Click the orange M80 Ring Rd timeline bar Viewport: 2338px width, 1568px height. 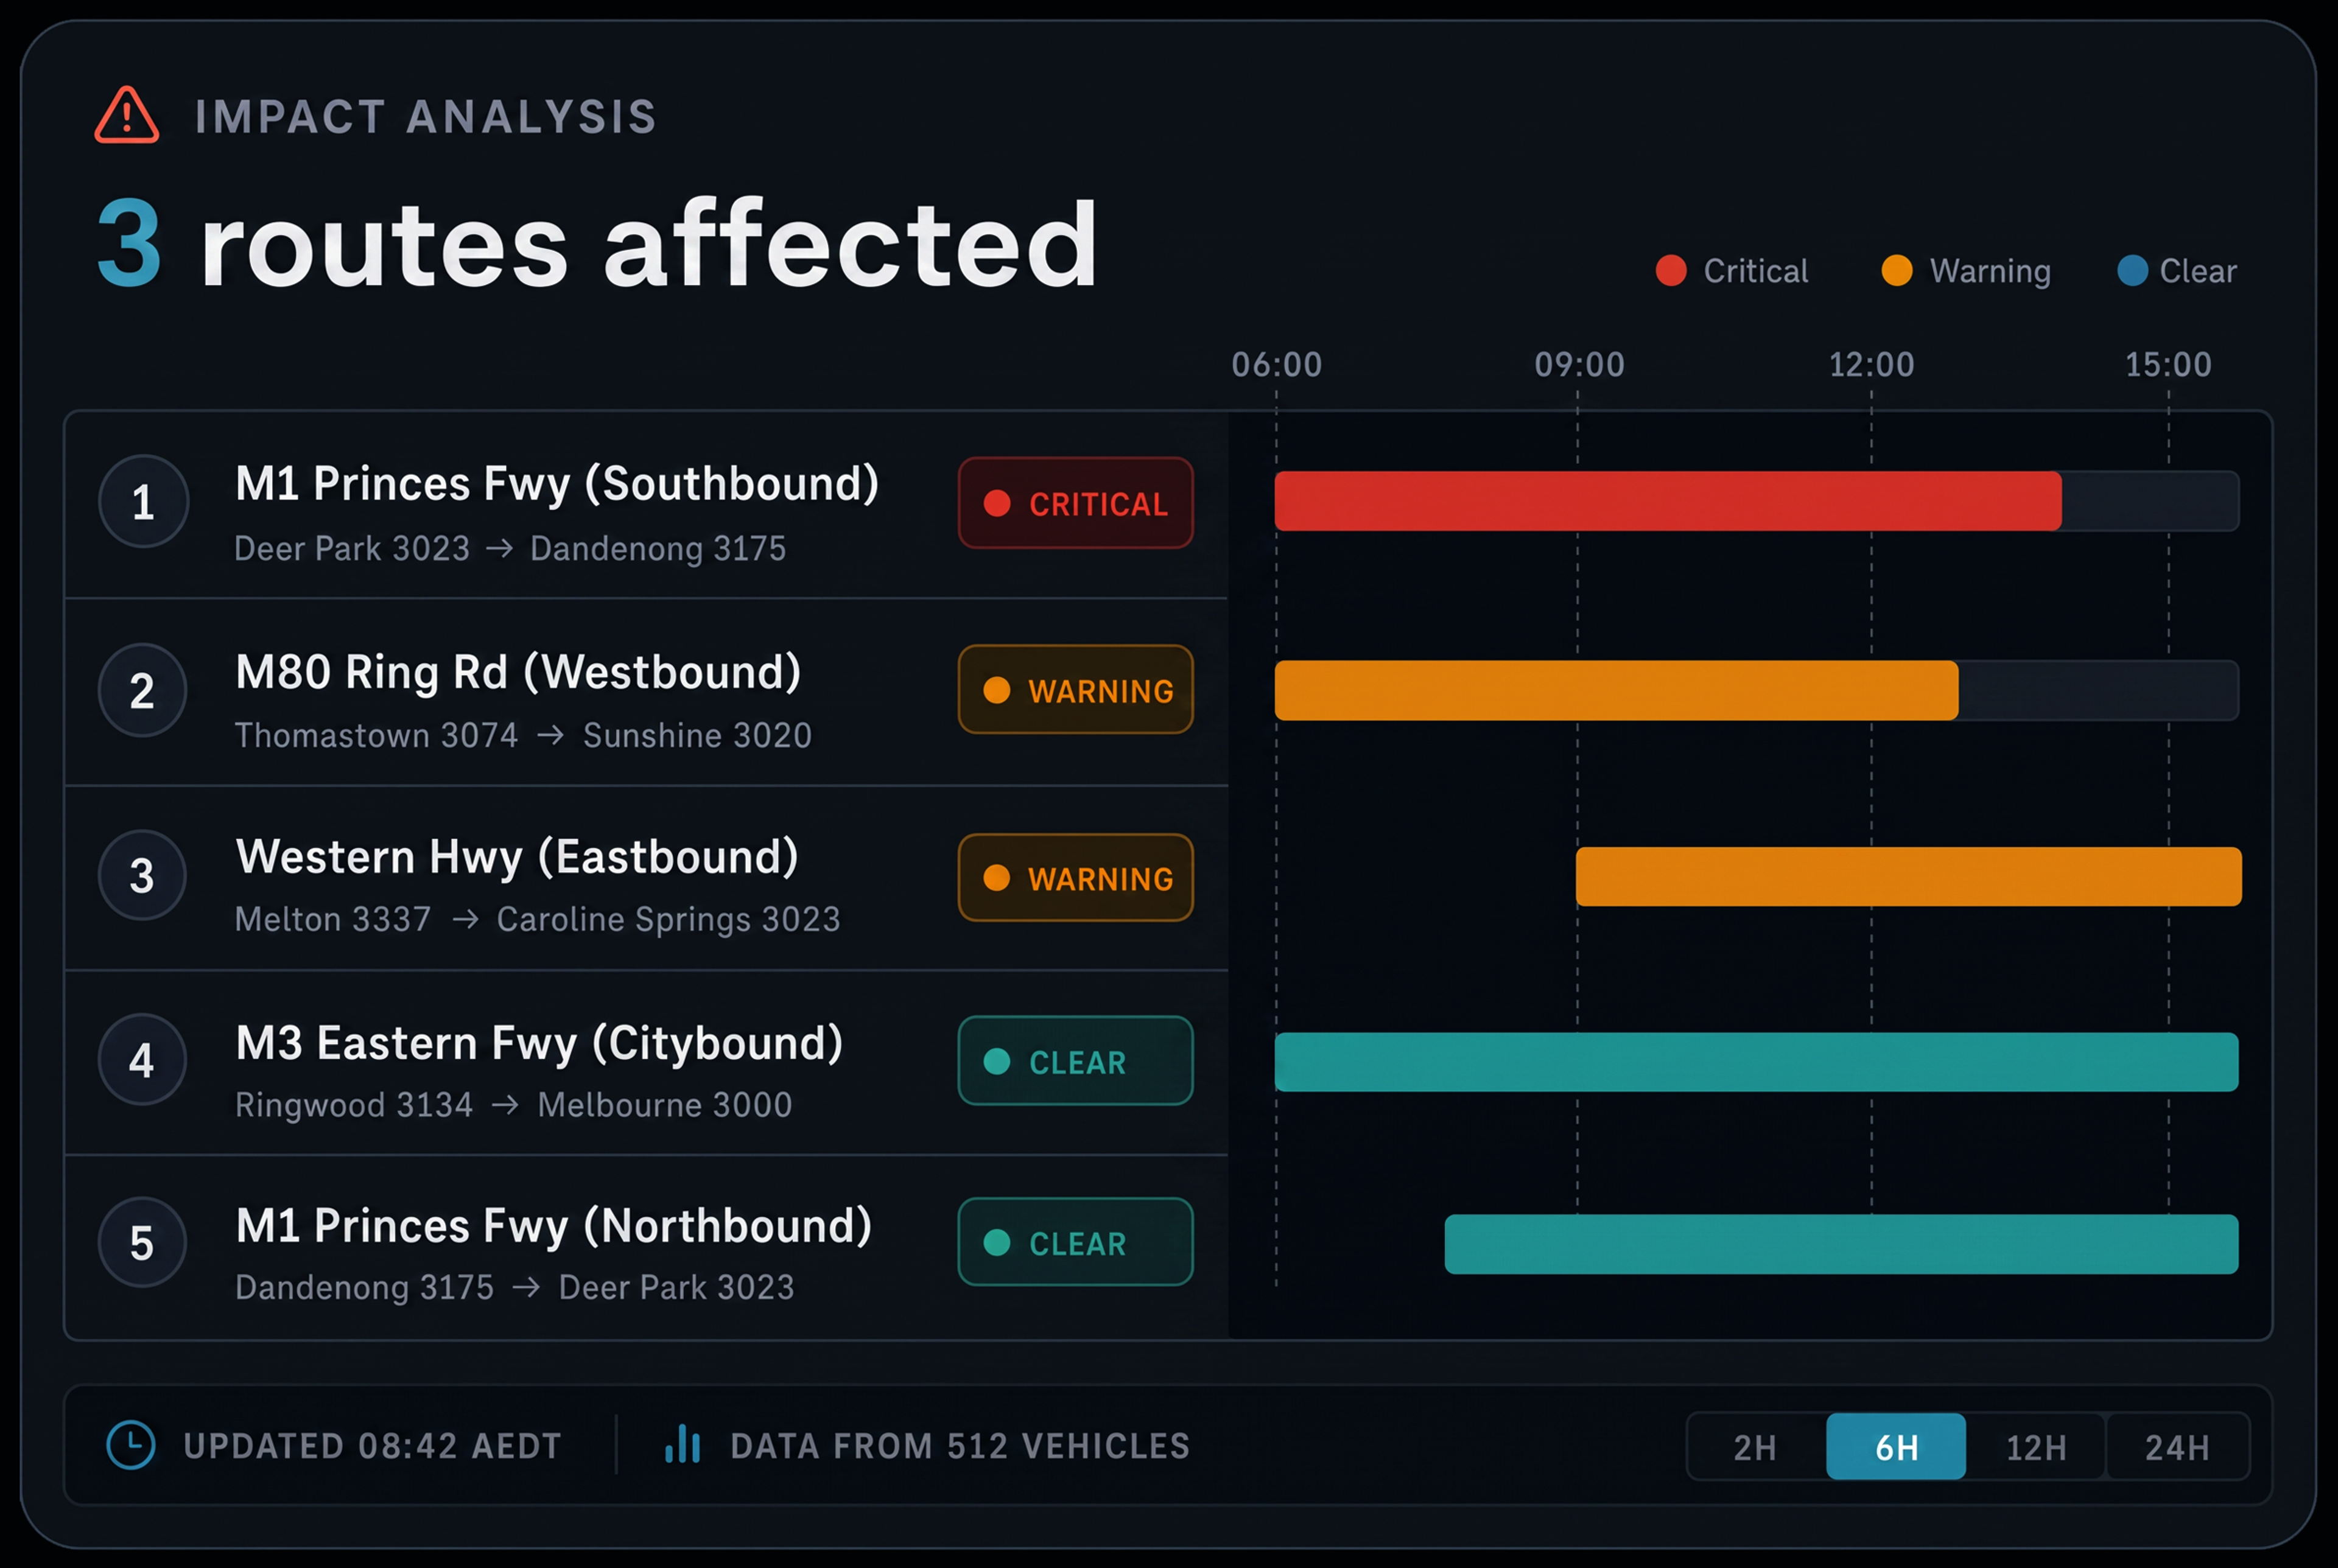tap(1616, 690)
